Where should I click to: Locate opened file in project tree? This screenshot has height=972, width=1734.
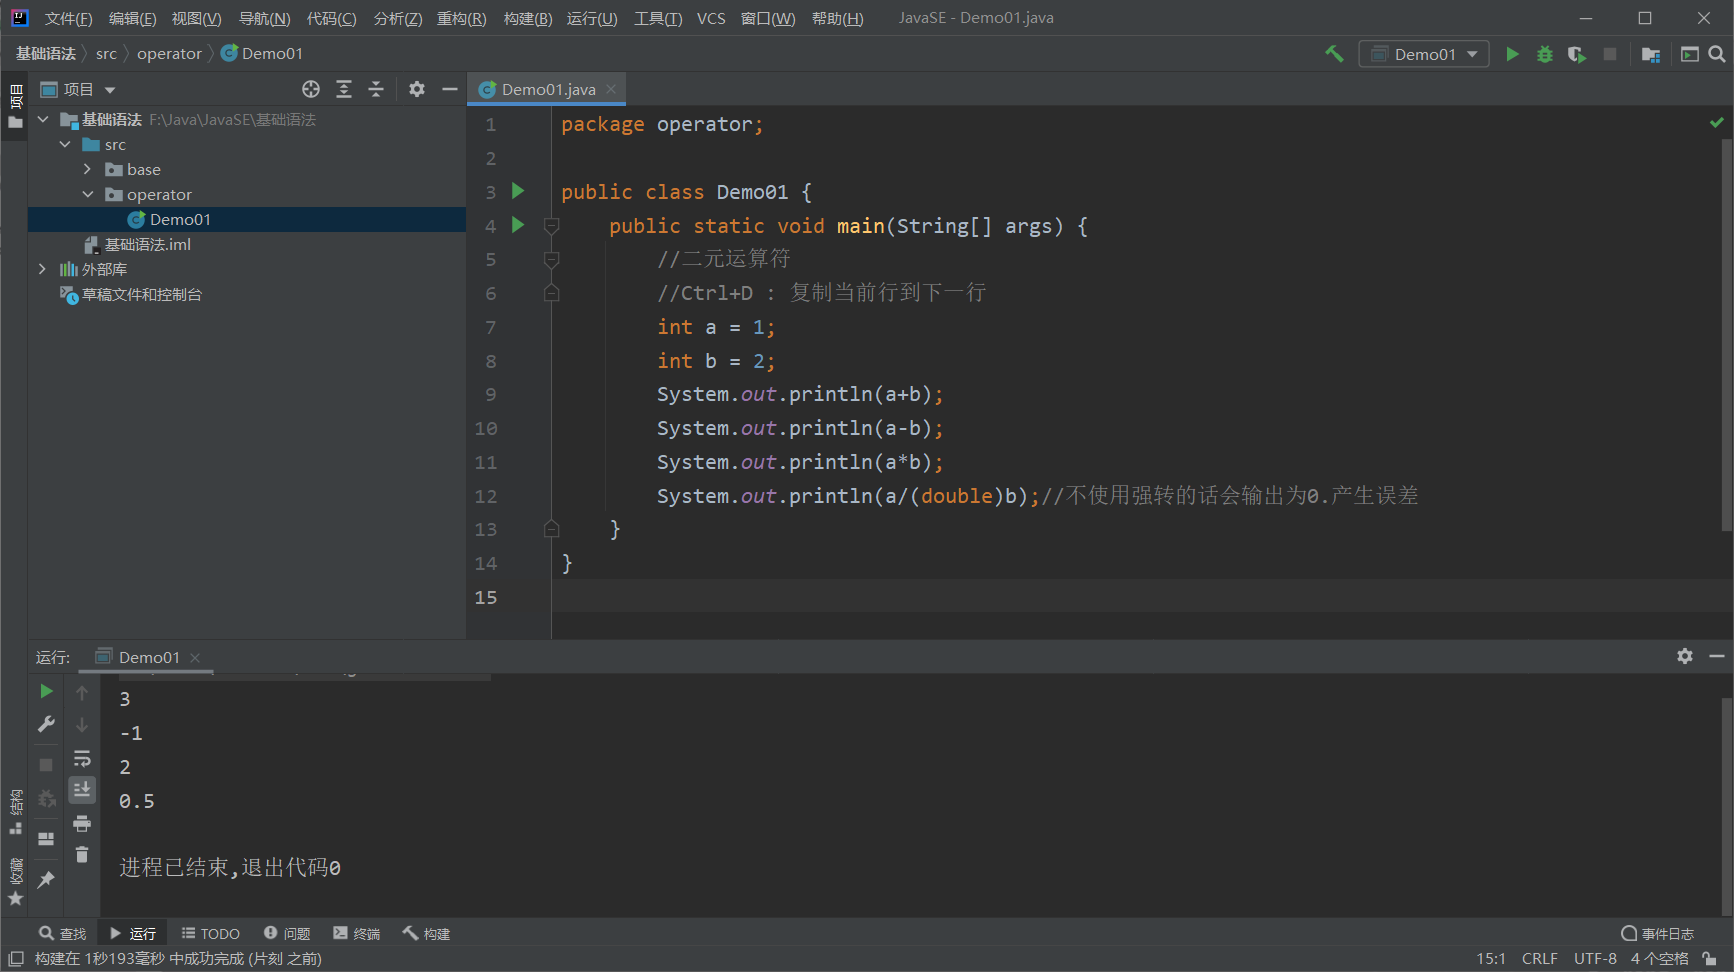[311, 89]
